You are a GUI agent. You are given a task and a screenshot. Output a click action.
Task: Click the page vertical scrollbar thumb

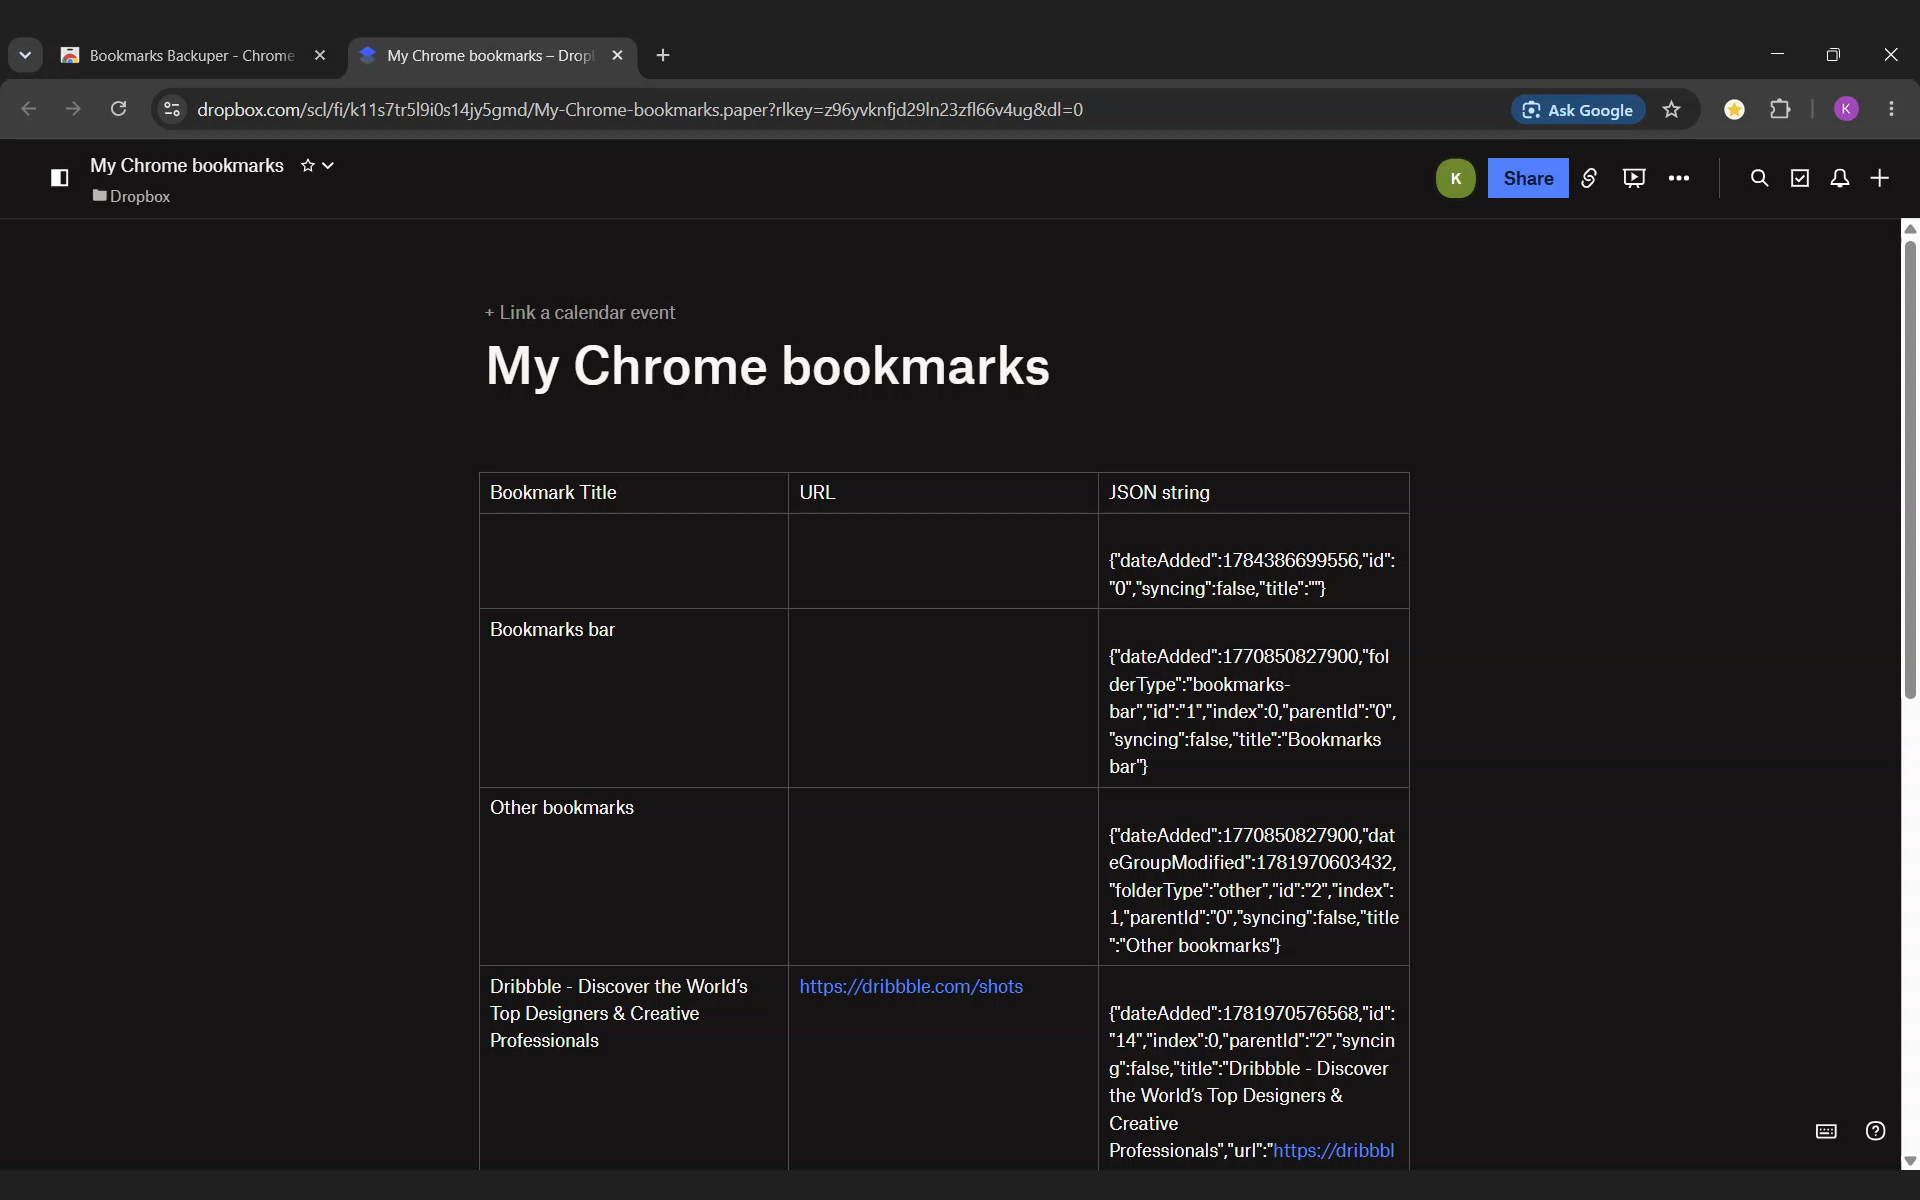pyautogui.click(x=1910, y=470)
